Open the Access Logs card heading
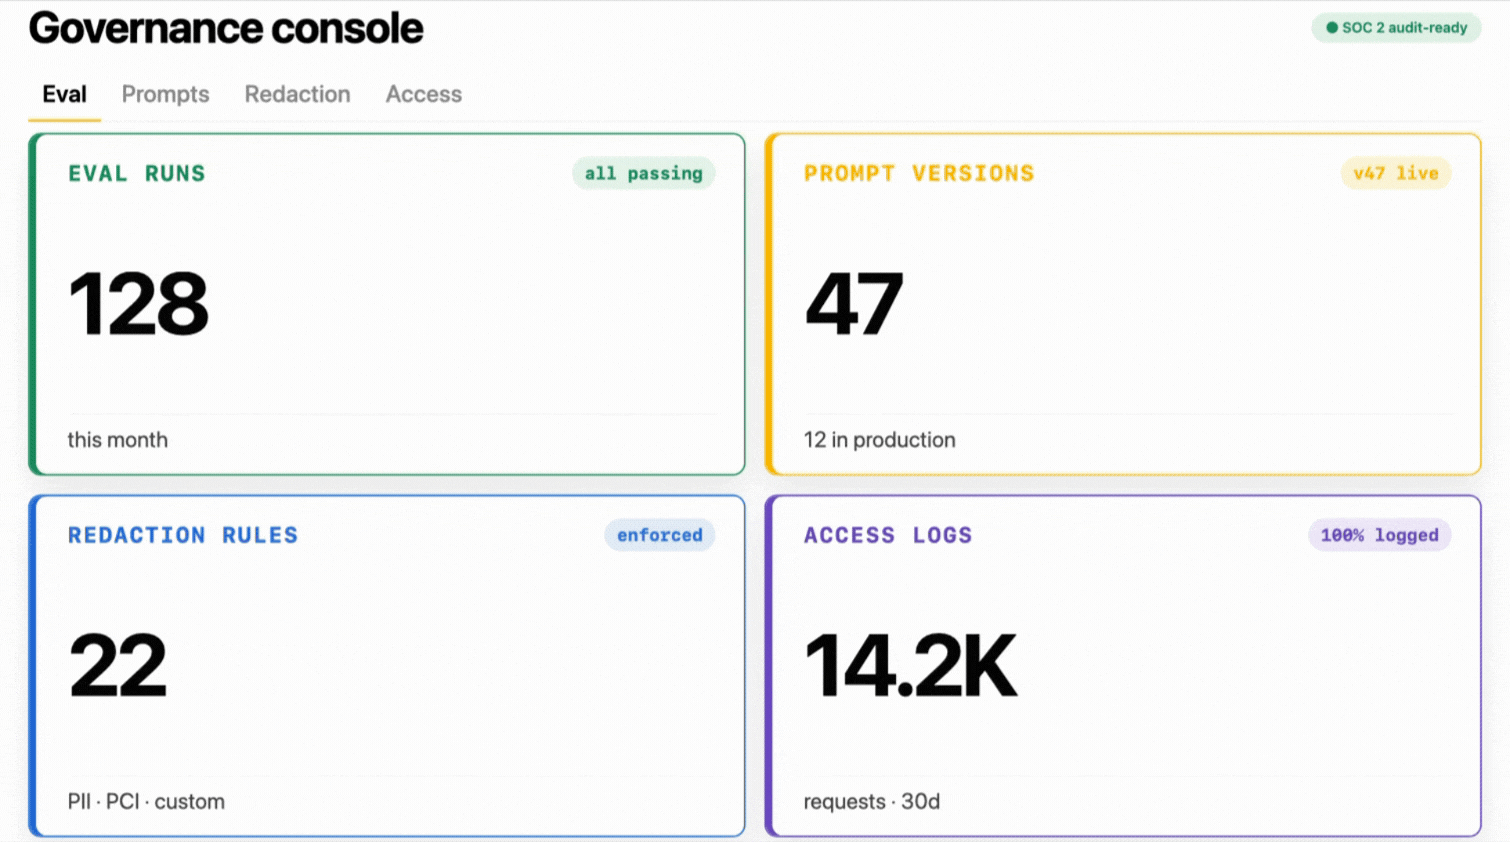This screenshot has width=1510, height=842. (x=888, y=535)
